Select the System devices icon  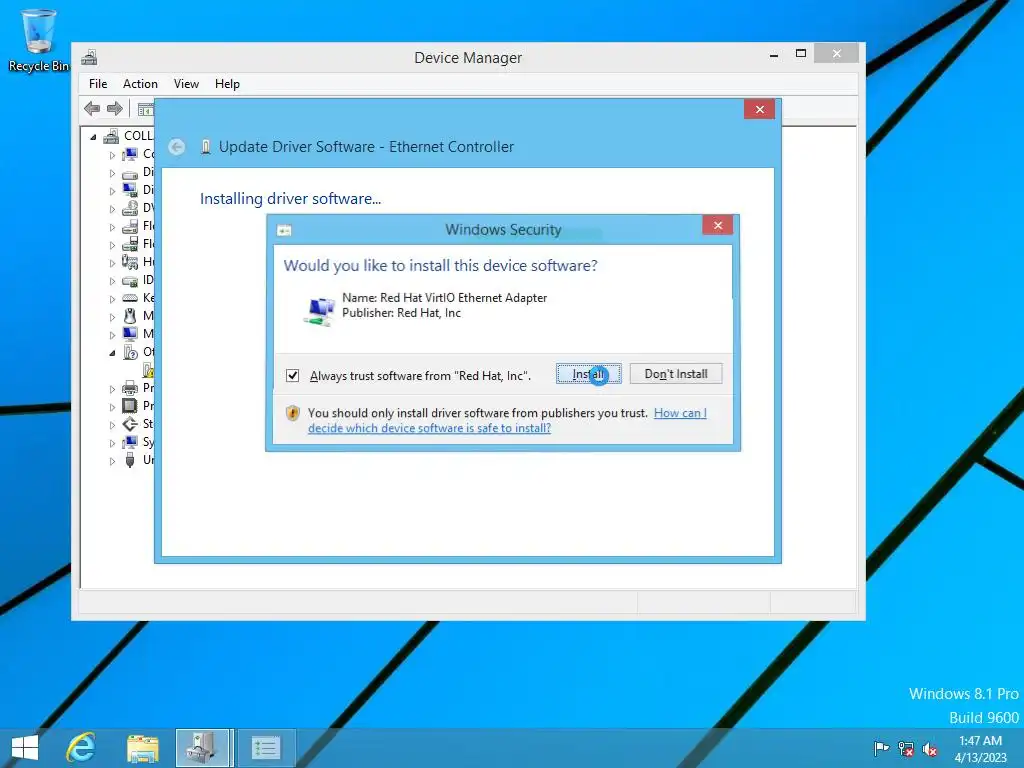point(130,442)
